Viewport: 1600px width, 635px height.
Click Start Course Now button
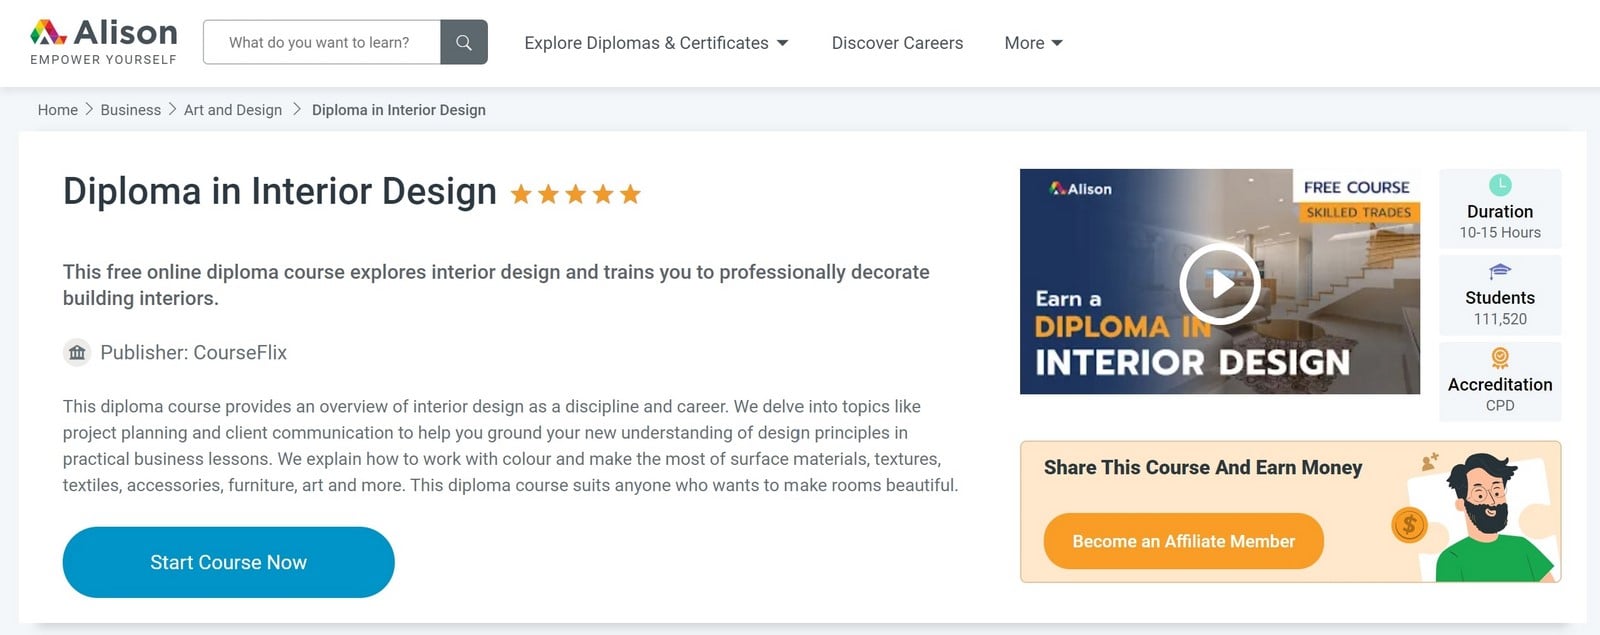click(x=228, y=562)
